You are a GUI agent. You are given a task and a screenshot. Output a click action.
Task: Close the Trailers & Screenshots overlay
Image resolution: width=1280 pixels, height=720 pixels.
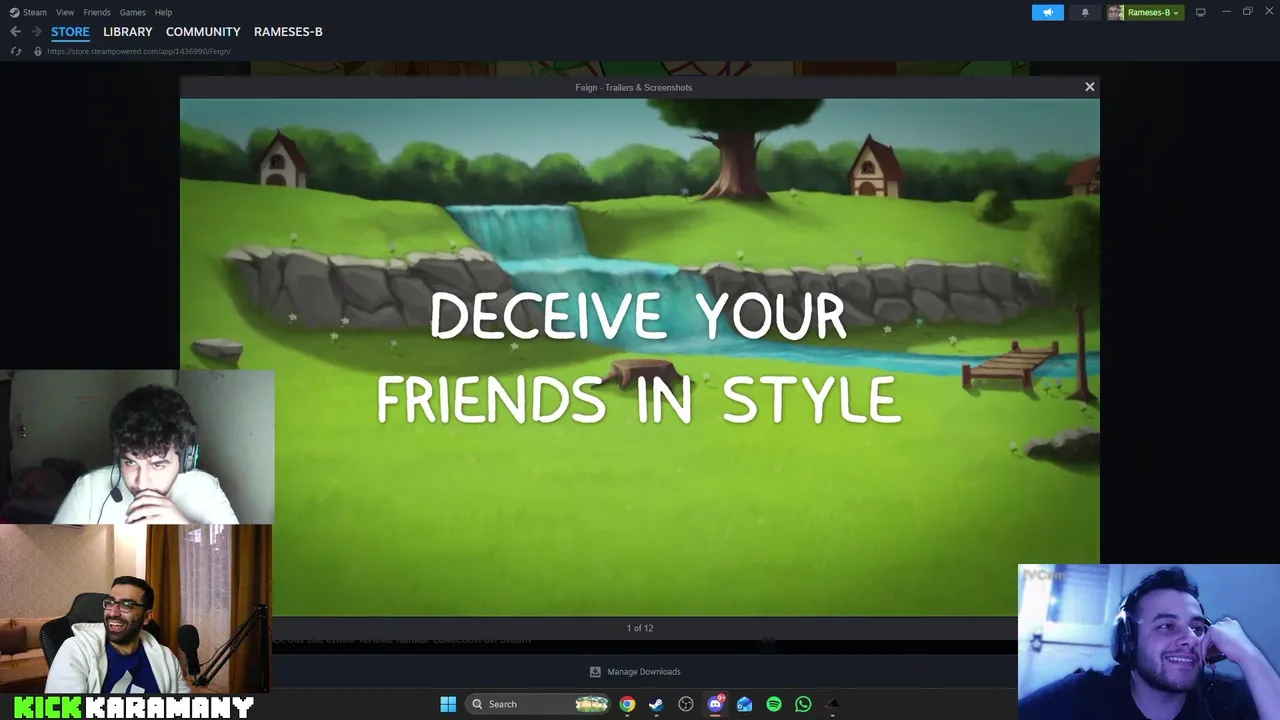tap(1090, 87)
